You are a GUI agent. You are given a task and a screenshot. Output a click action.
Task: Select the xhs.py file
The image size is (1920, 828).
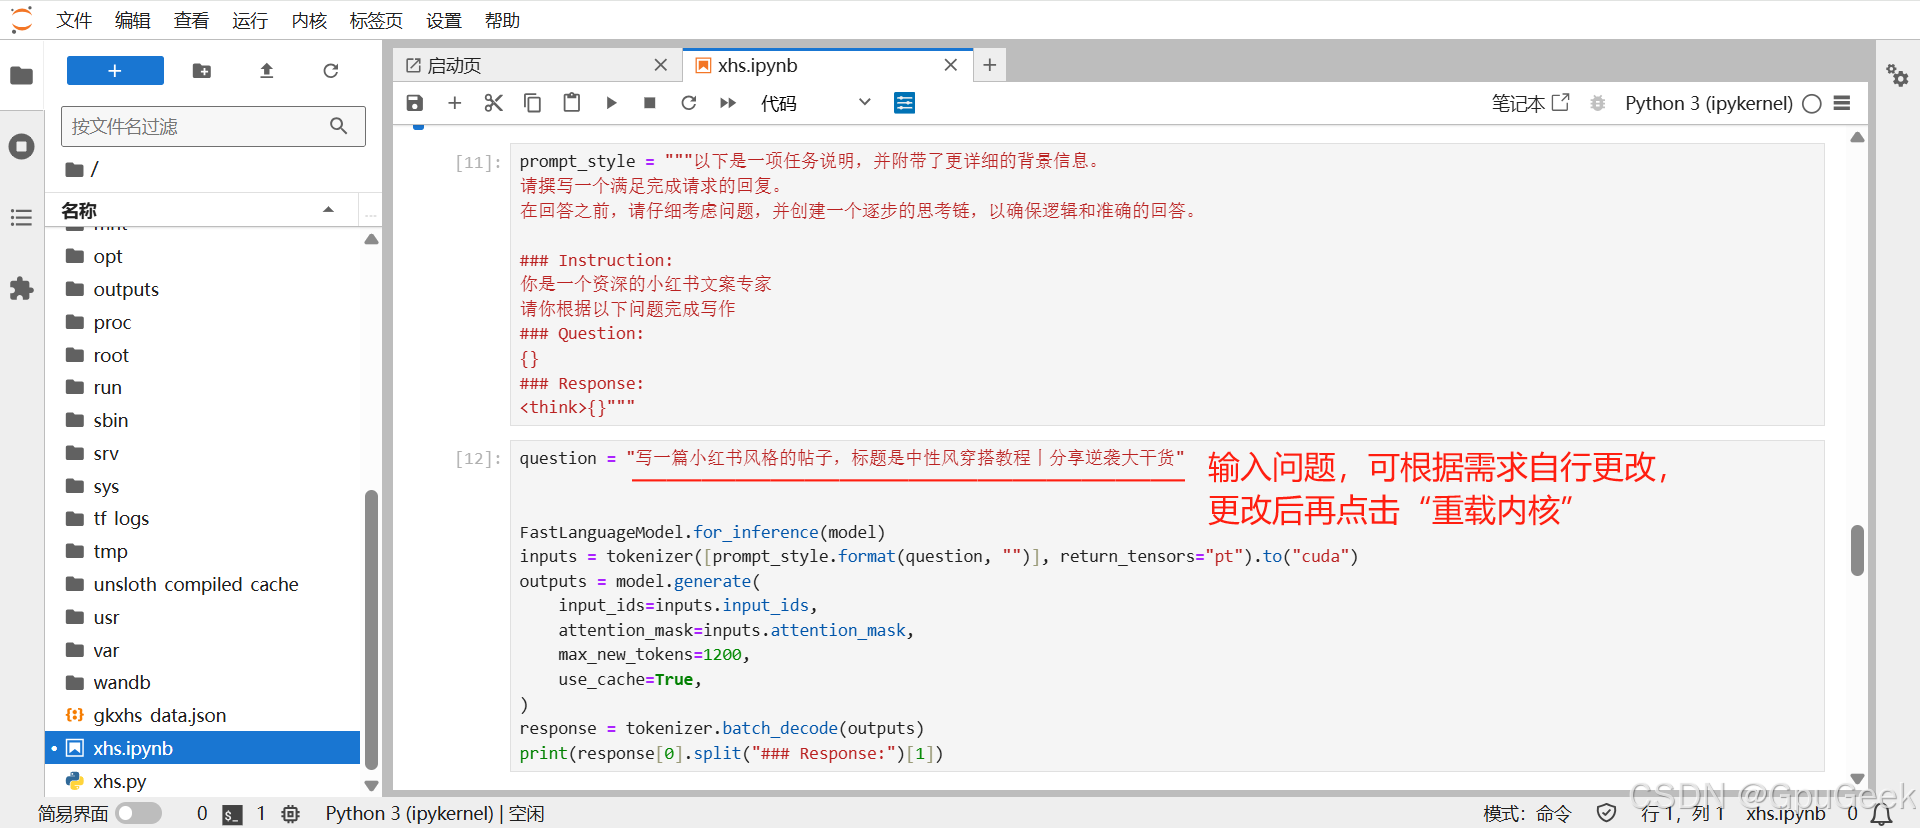(x=204, y=781)
